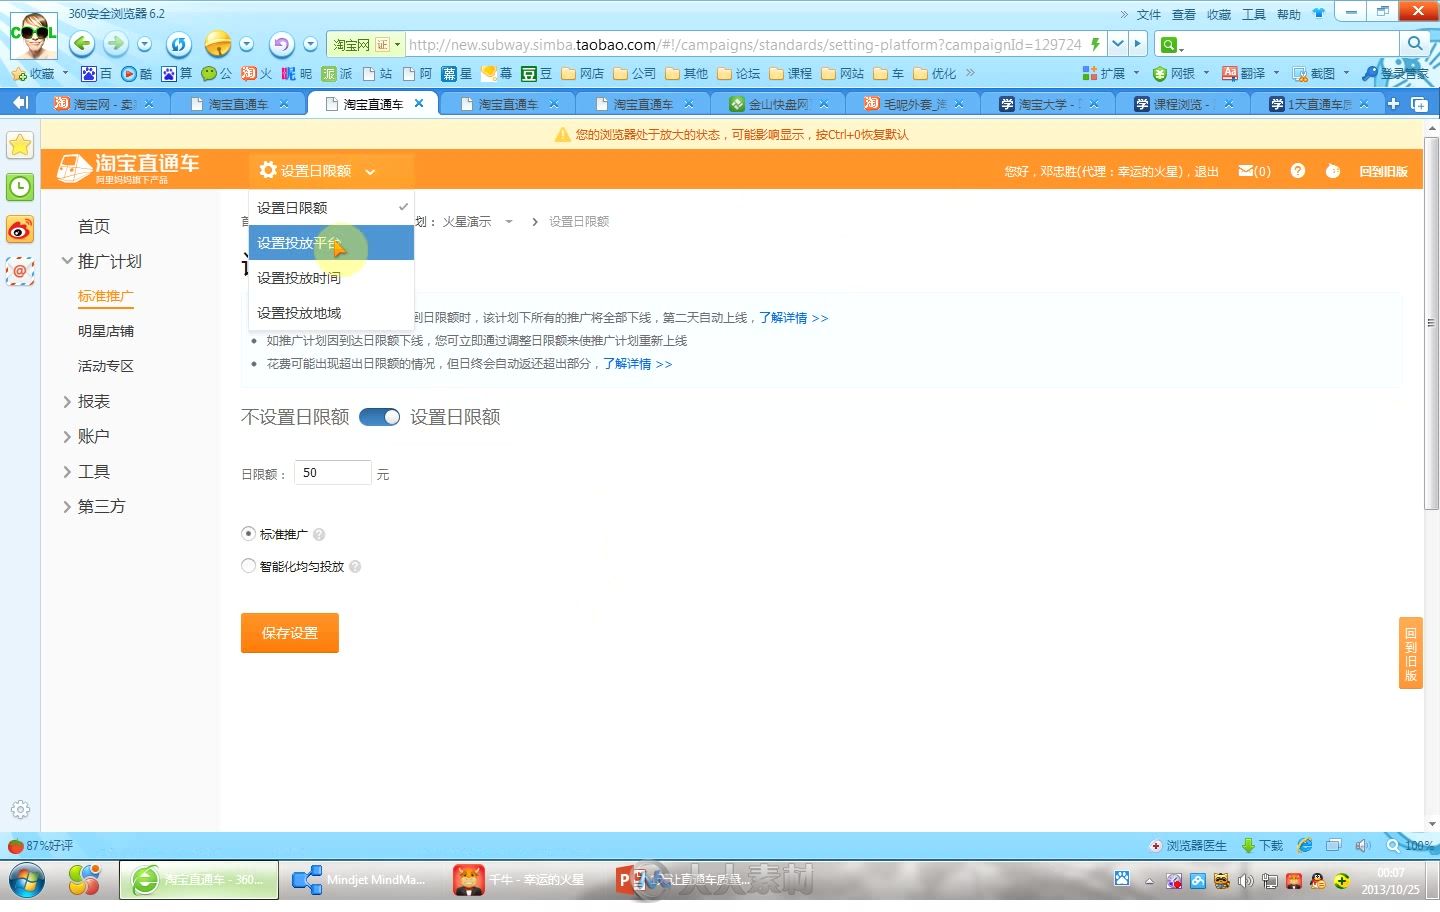Image resolution: width=1440 pixels, height=912 pixels.
Task: Expand the 工具 sidebar section
Action: pos(68,471)
